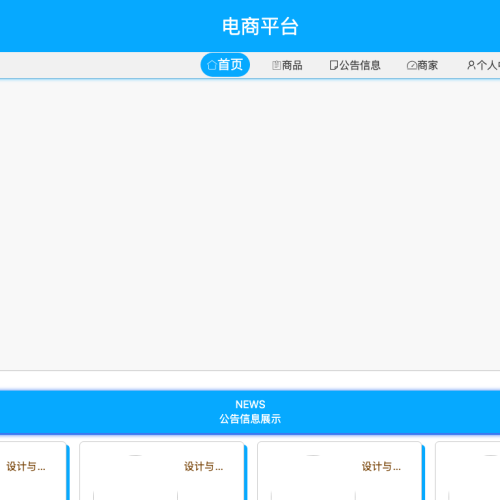The height and width of the screenshot is (500, 500).
Task: Click the note icon beside 公告信息
Action: point(334,65)
